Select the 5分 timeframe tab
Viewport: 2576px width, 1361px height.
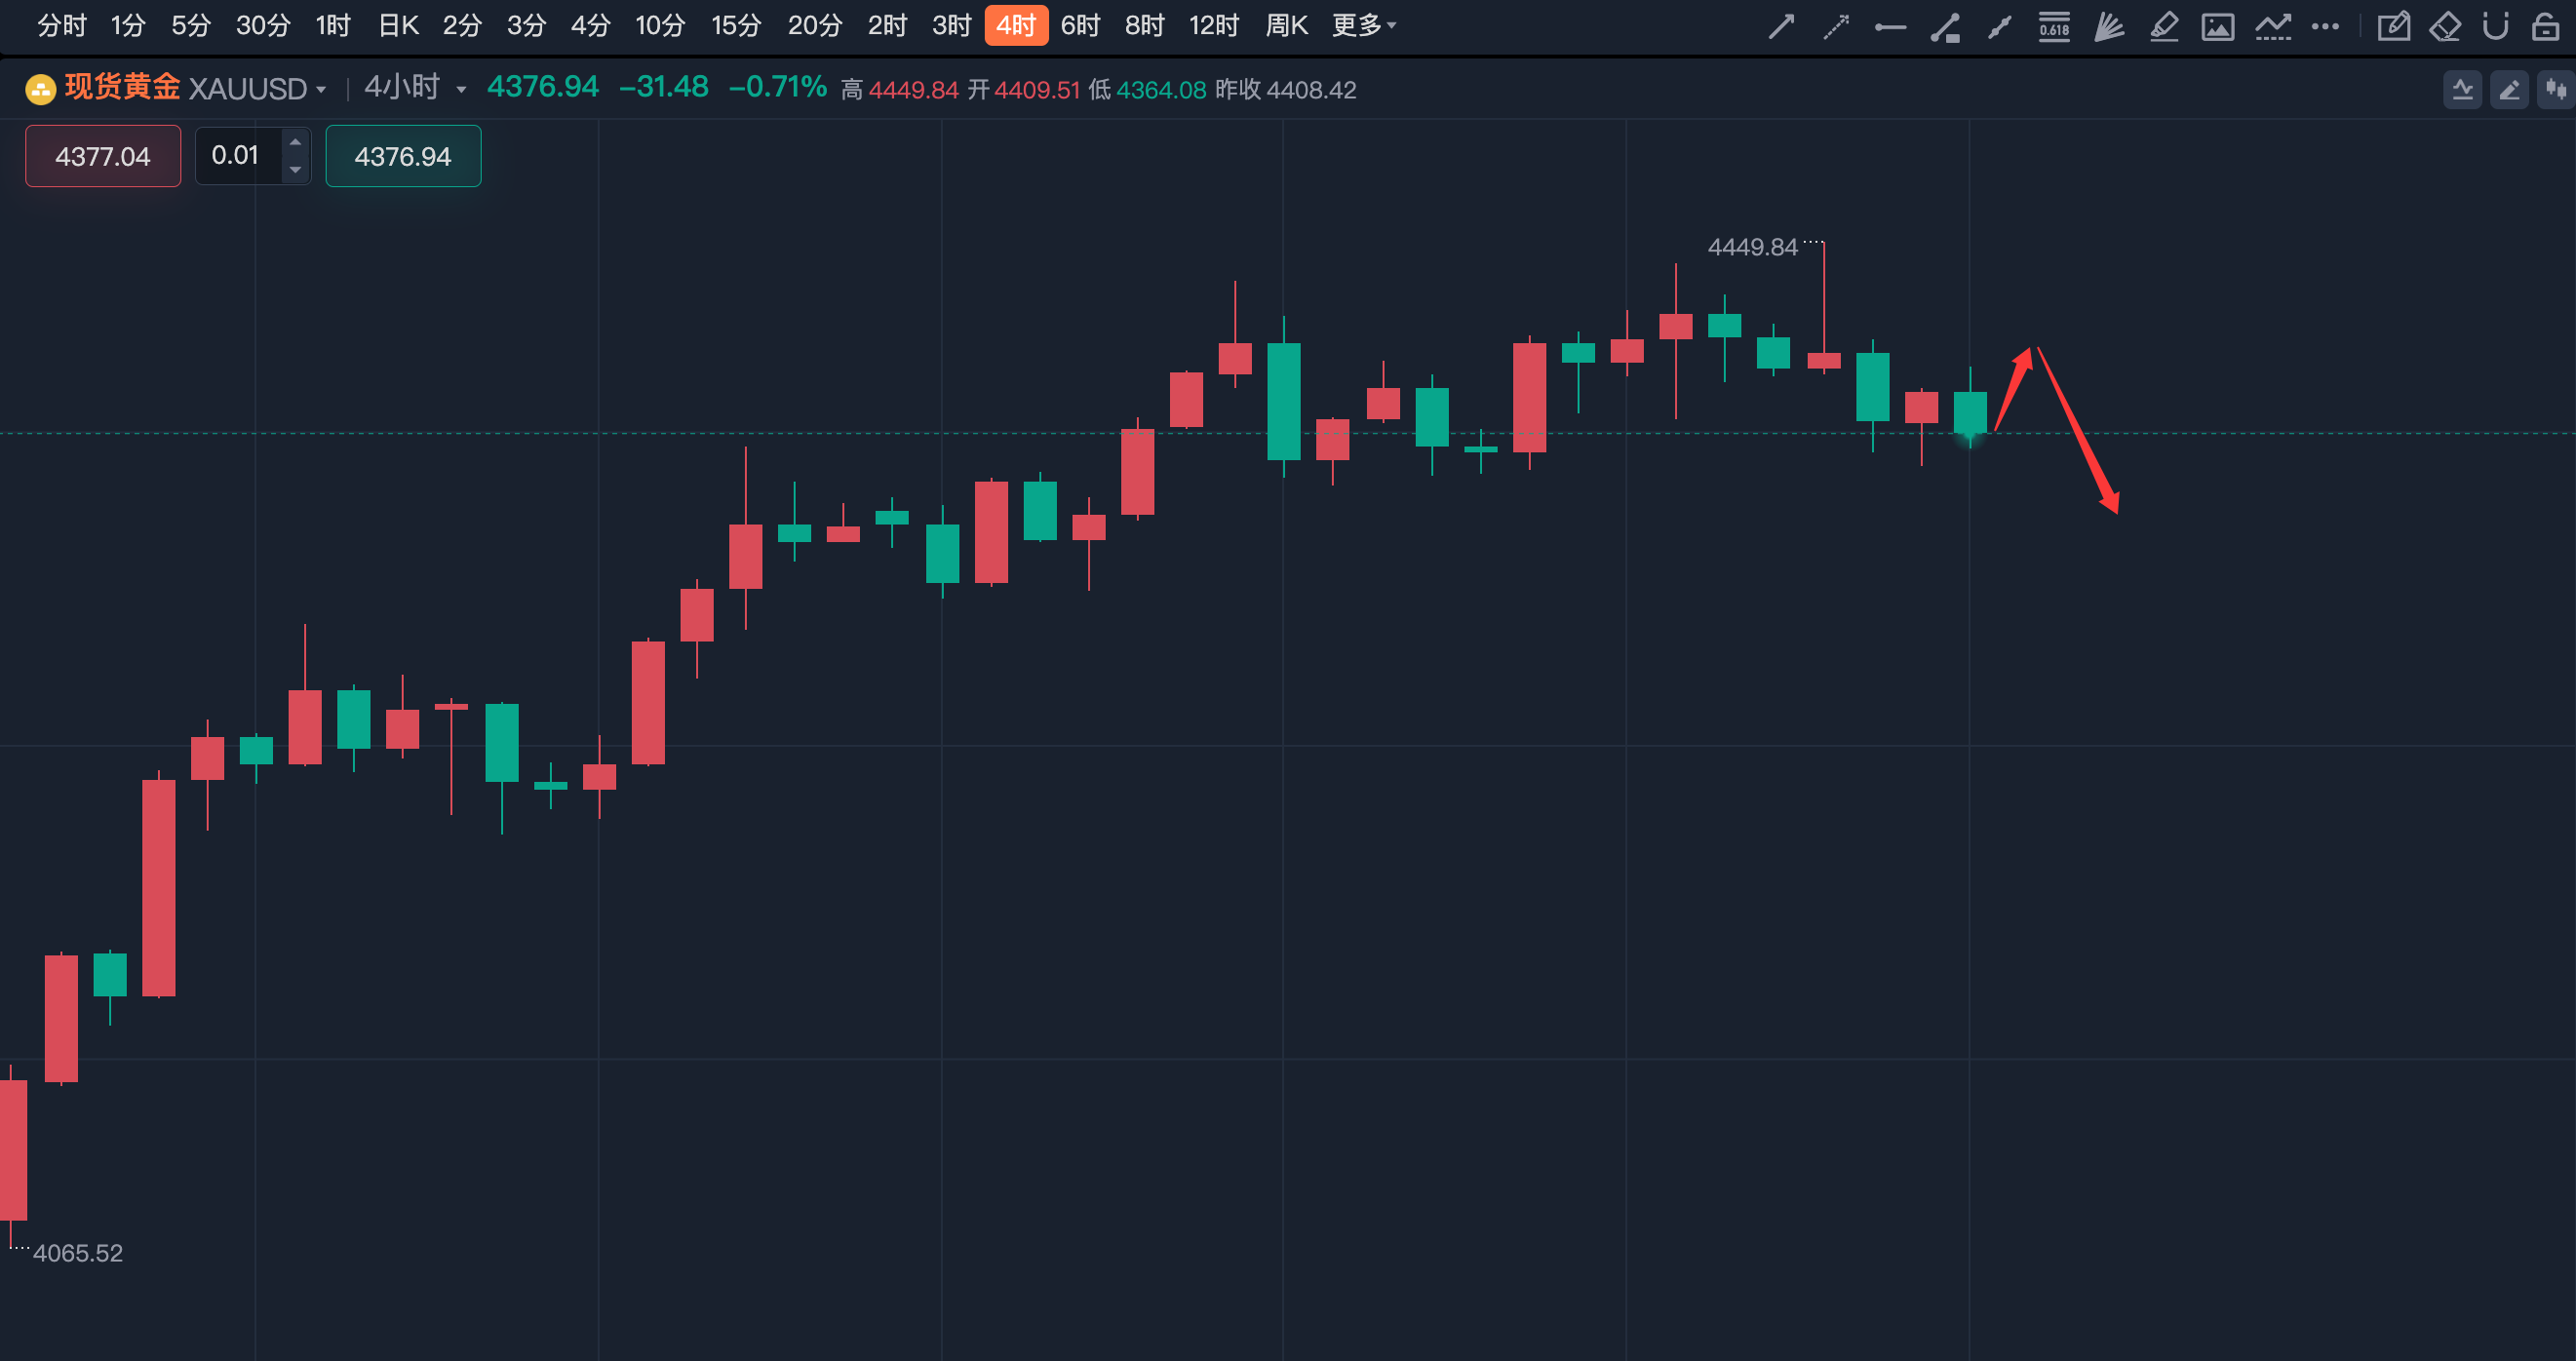191,25
